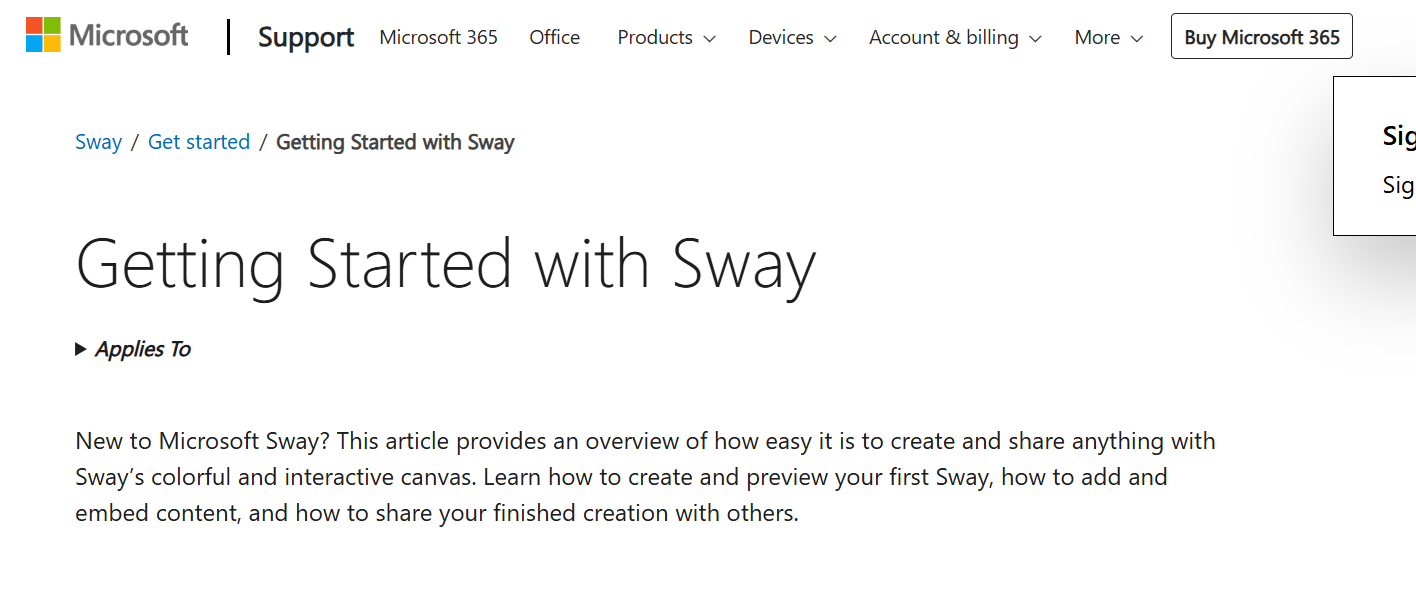Image resolution: width=1416 pixels, height=600 pixels.
Task: Click the sign-in popup's second text line
Action: 1397,184
